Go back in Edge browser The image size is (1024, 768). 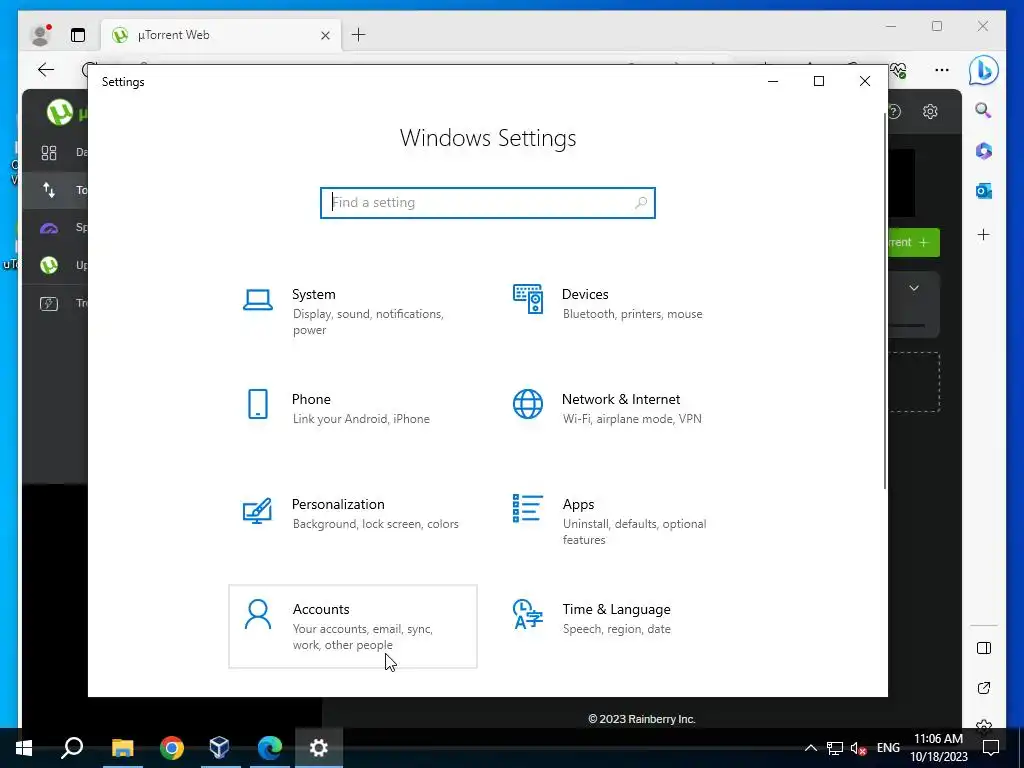click(46, 70)
